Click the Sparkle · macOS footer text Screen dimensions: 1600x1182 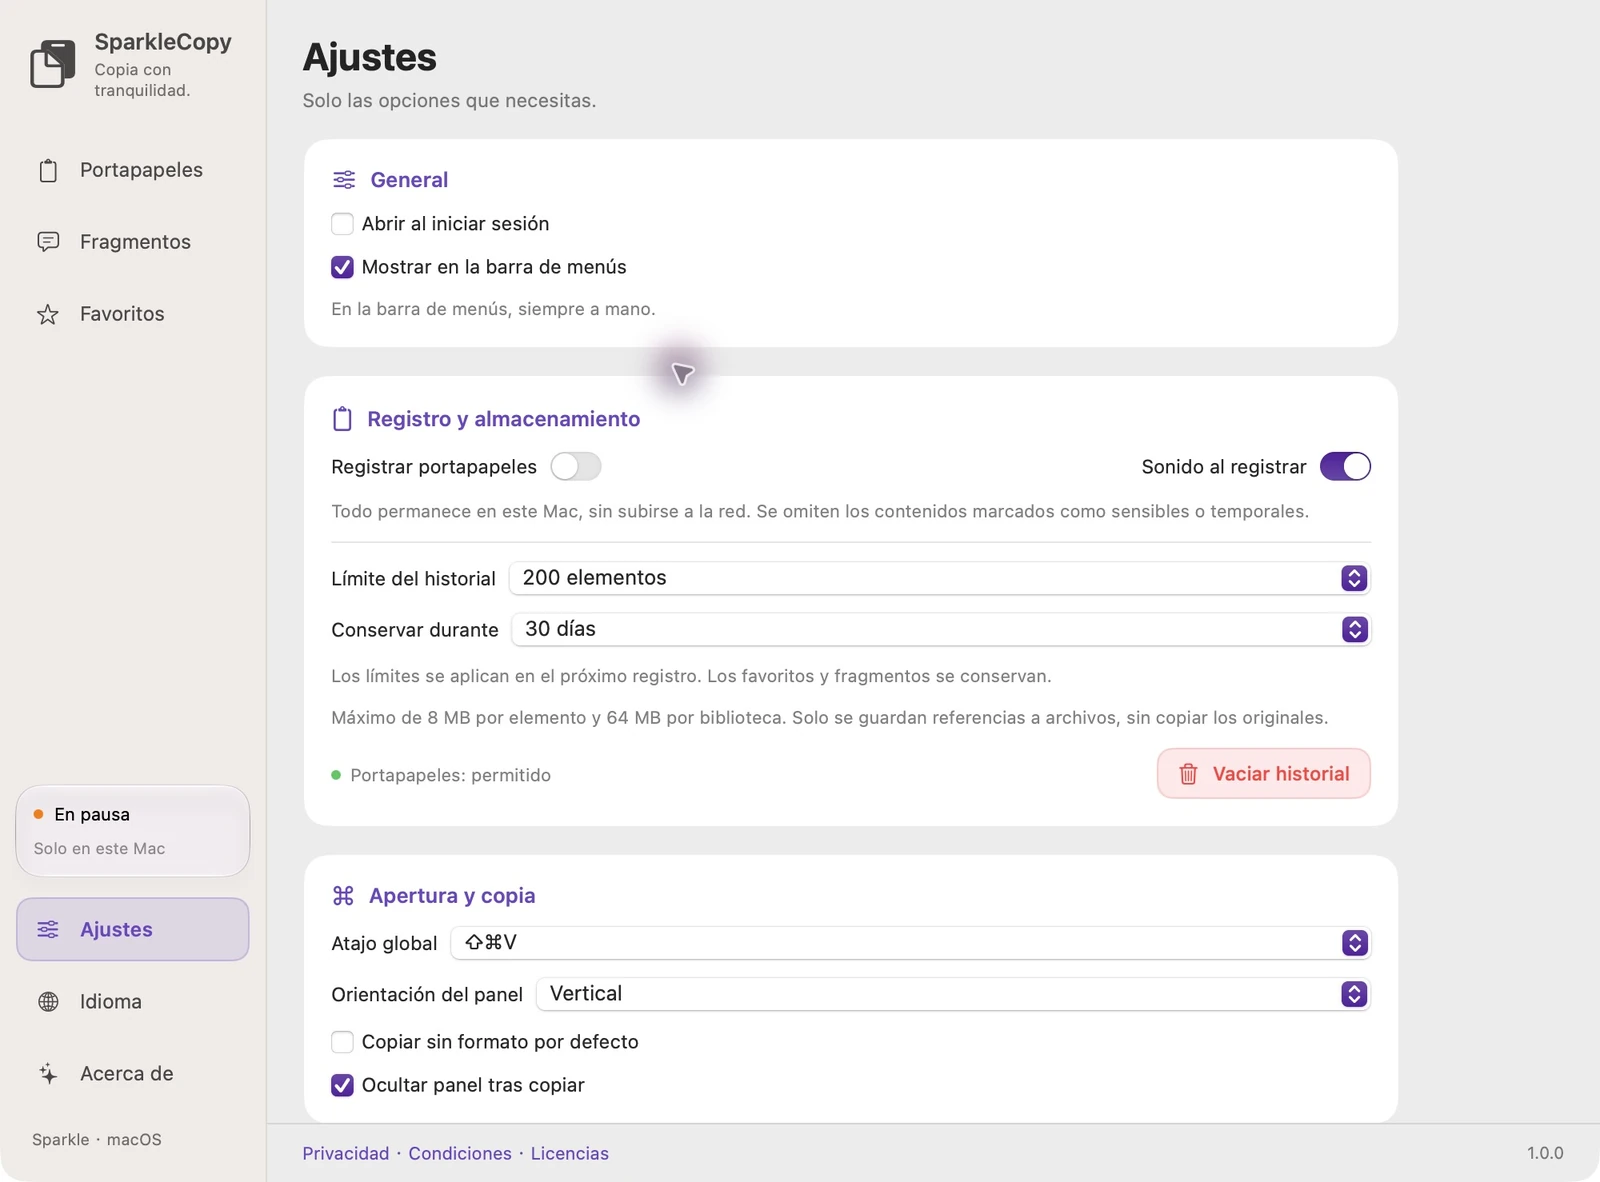(97, 1140)
